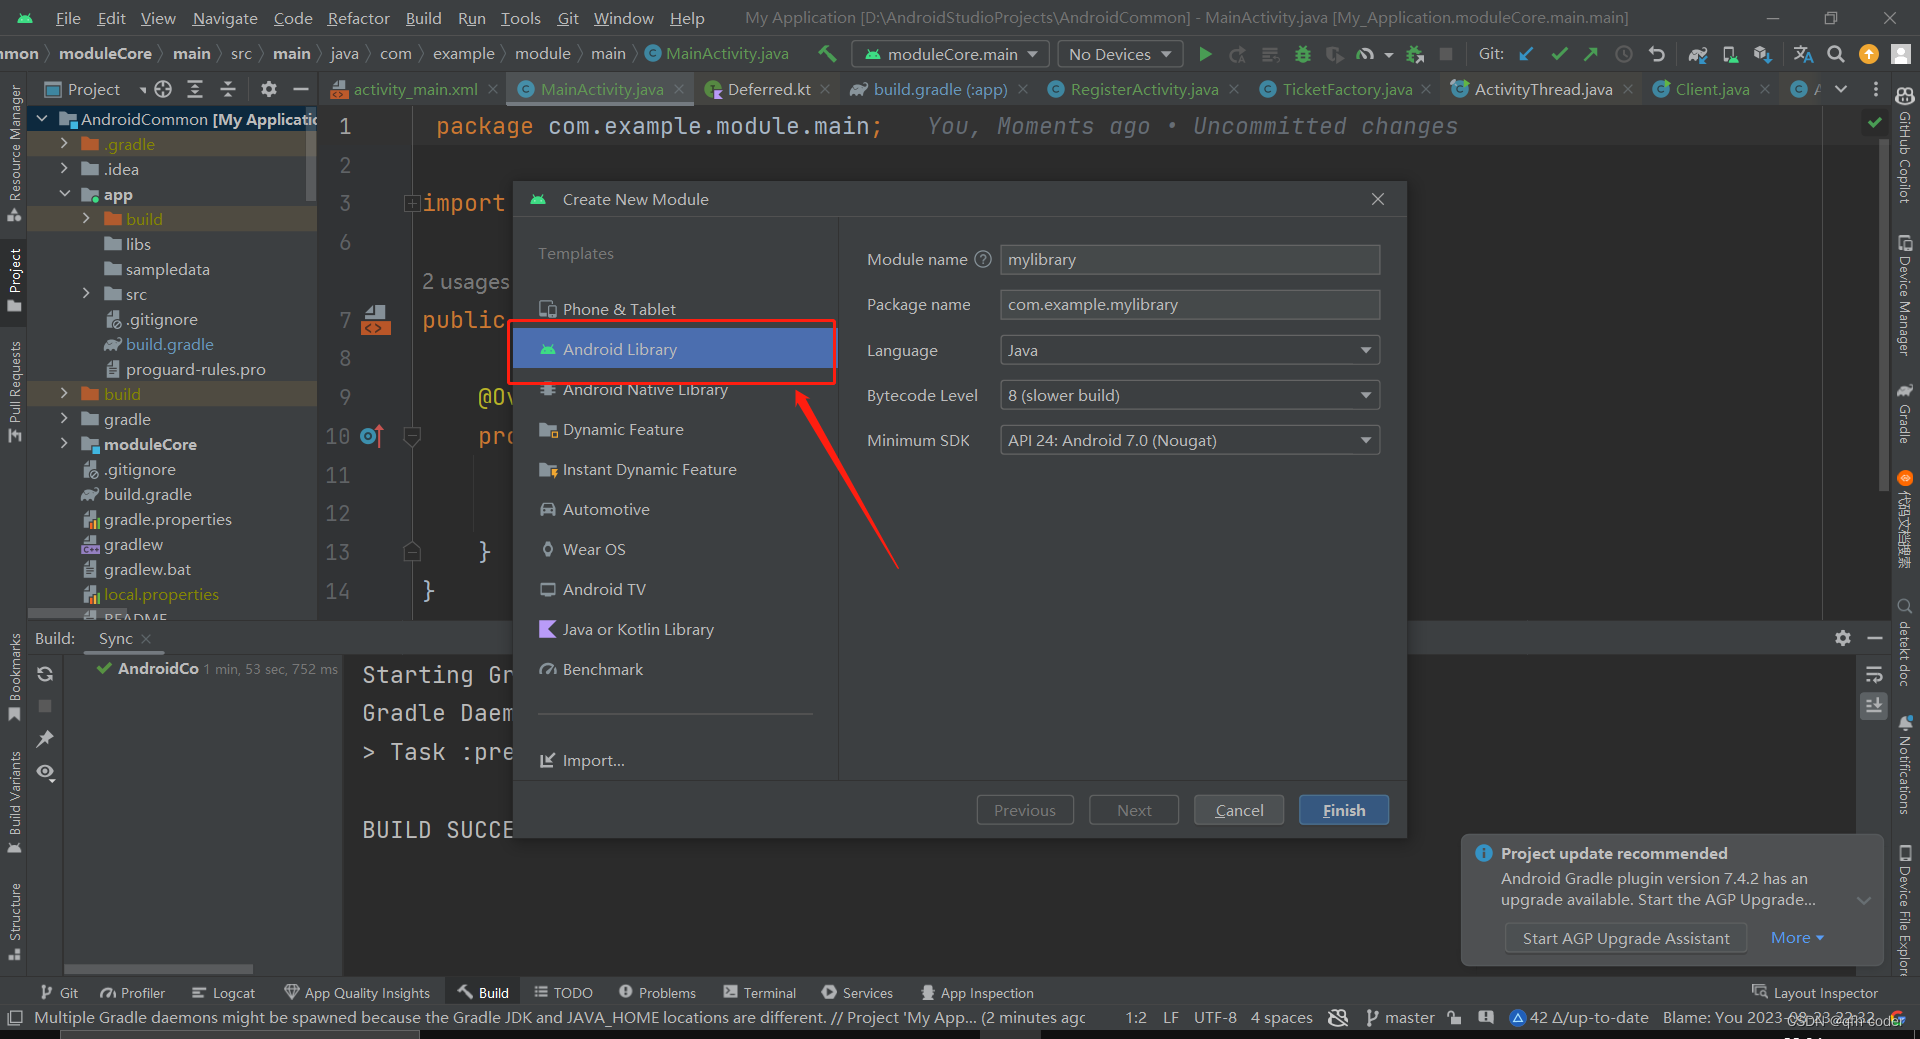Open Terminal tool window button

[x=759, y=992]
